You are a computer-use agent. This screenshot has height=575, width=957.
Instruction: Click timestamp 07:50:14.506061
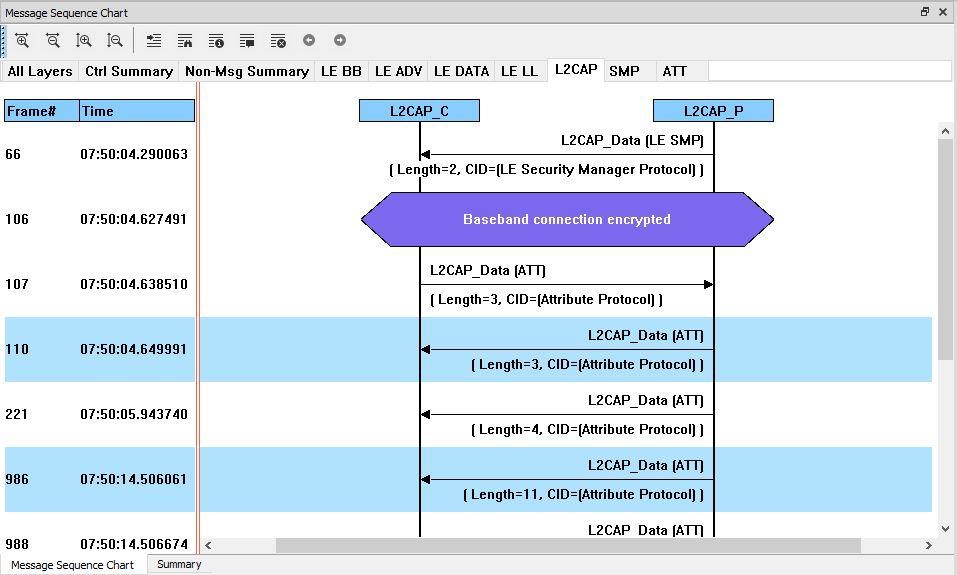pyautogui.click(x=134, y=479)
